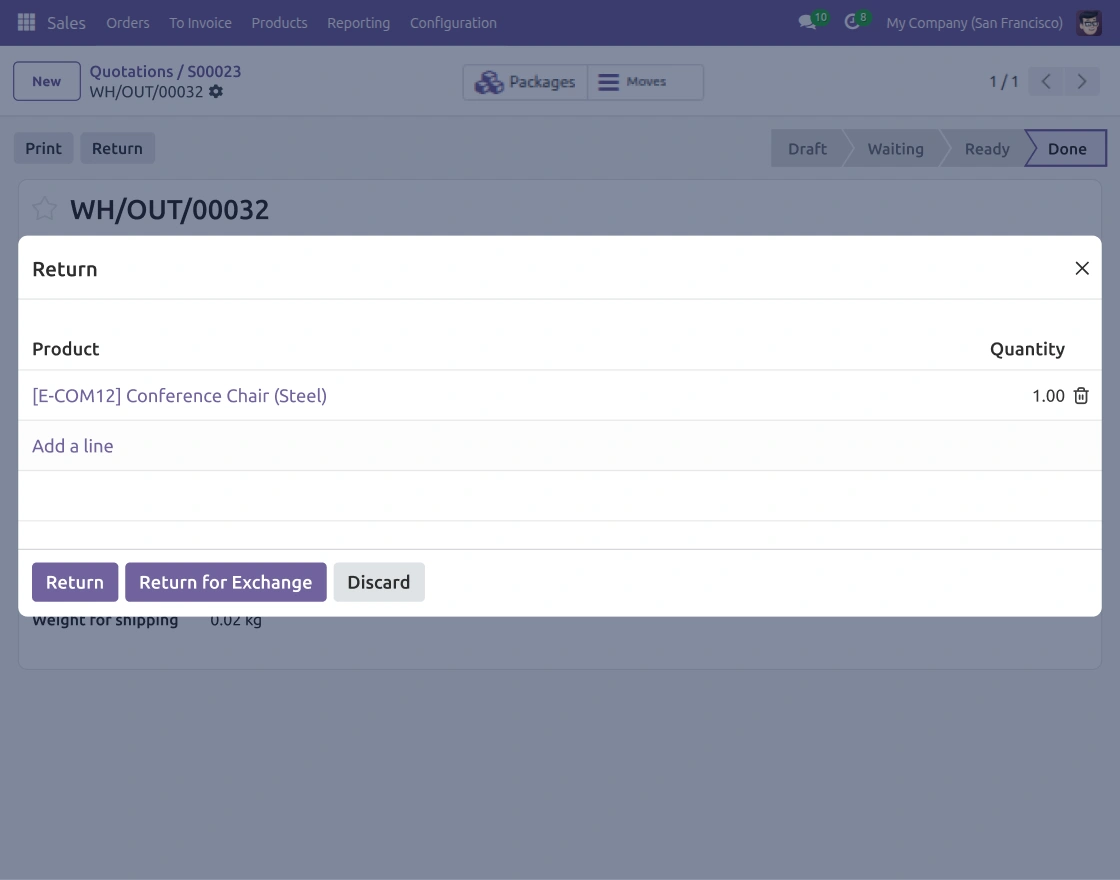Toggle the favorite star for WH/OUT/00032
This screenshot has width=1120, height=880.
coord(44,209)
